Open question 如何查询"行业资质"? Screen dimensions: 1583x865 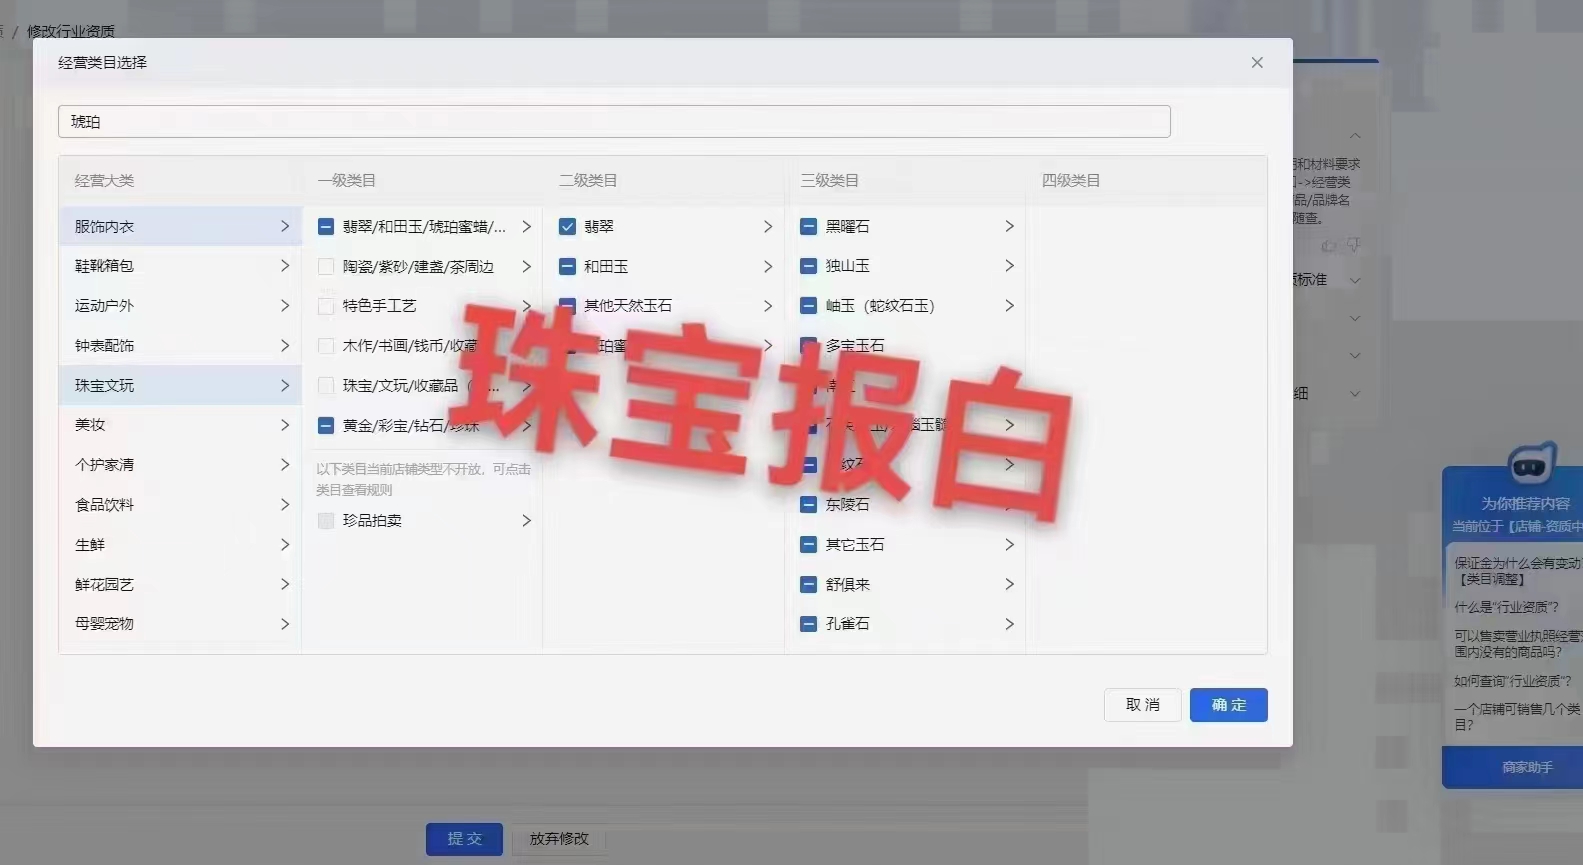pyautogui.click(x=1512, y=681)
